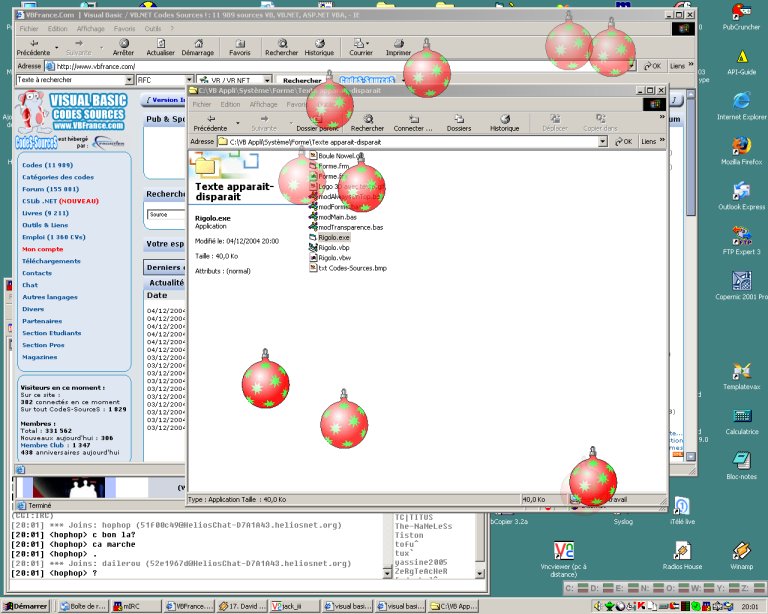
Task: Open Historique in the Explorer toolbar
Action: point(504,123)
